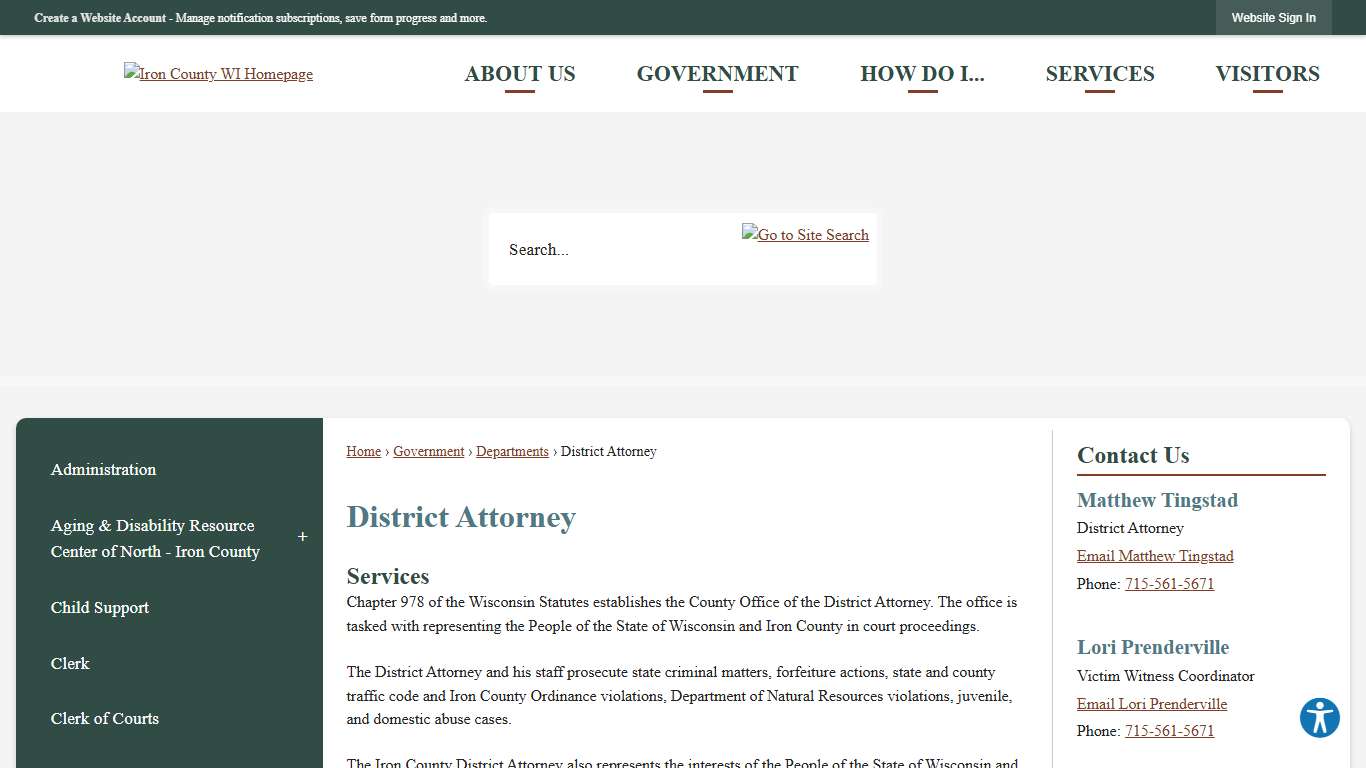
Task: Open the About Us dropdown menu
Action: point(520,73)
